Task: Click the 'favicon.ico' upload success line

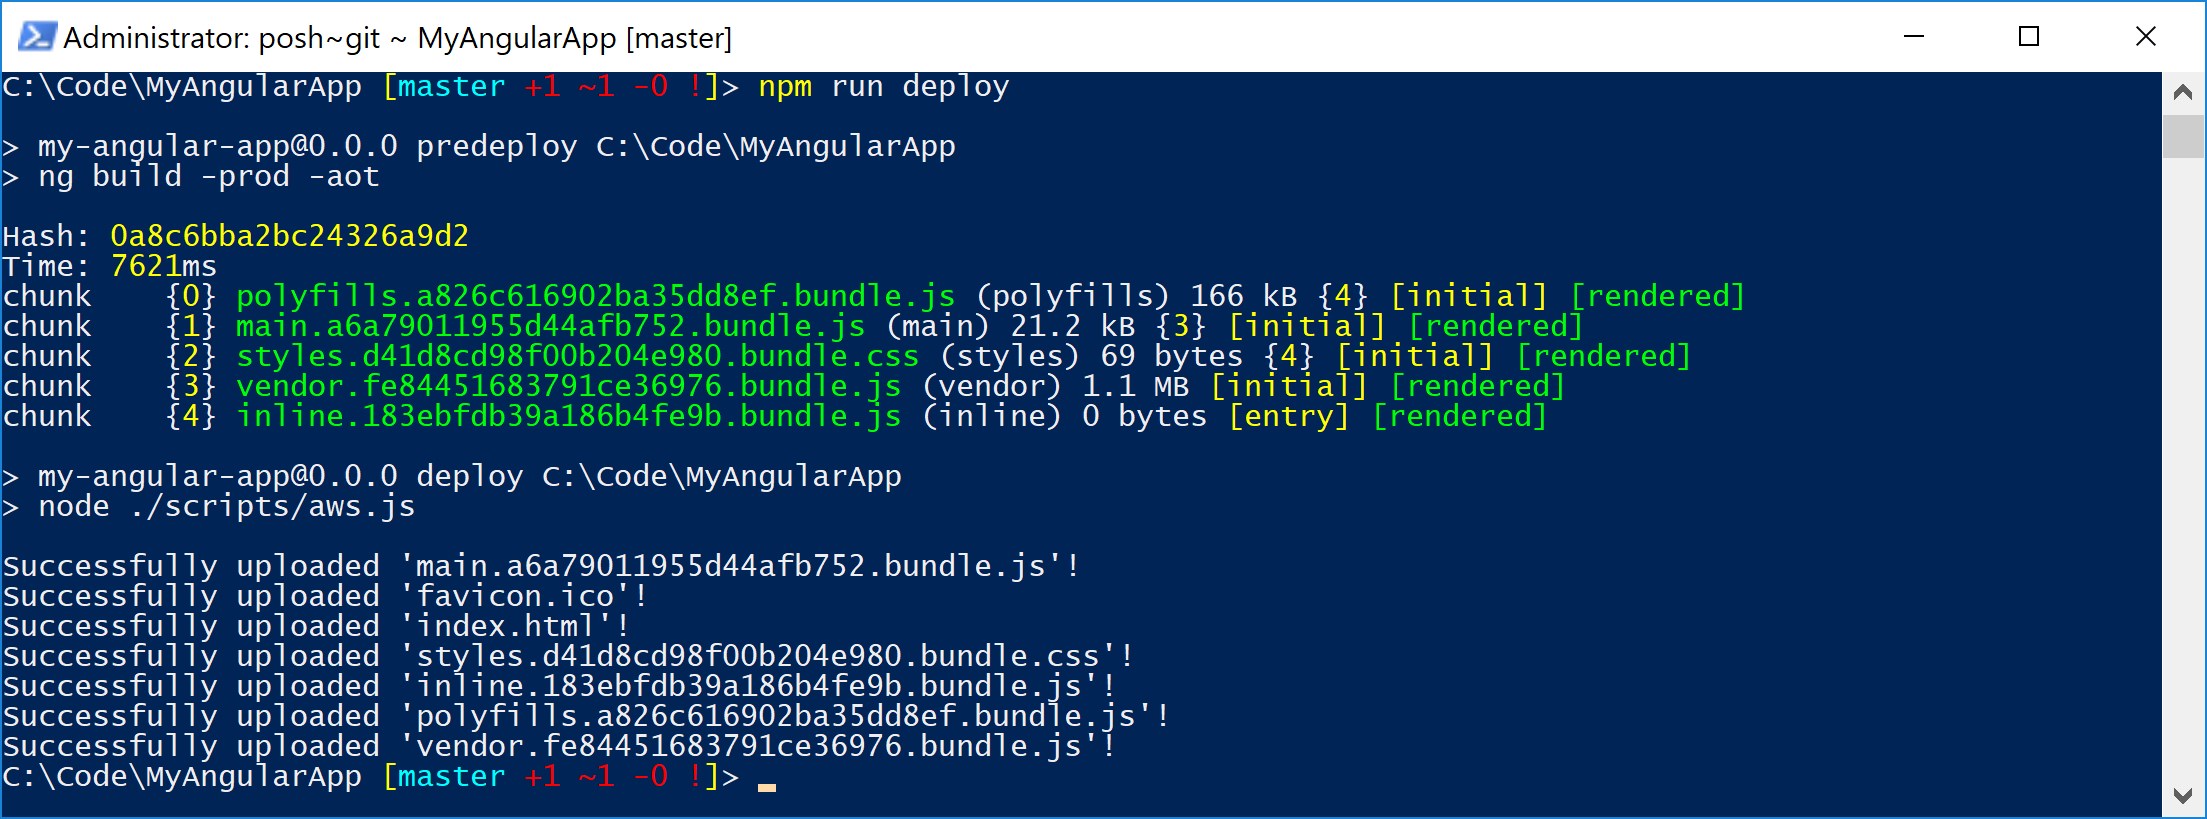Action: [325, 596]
